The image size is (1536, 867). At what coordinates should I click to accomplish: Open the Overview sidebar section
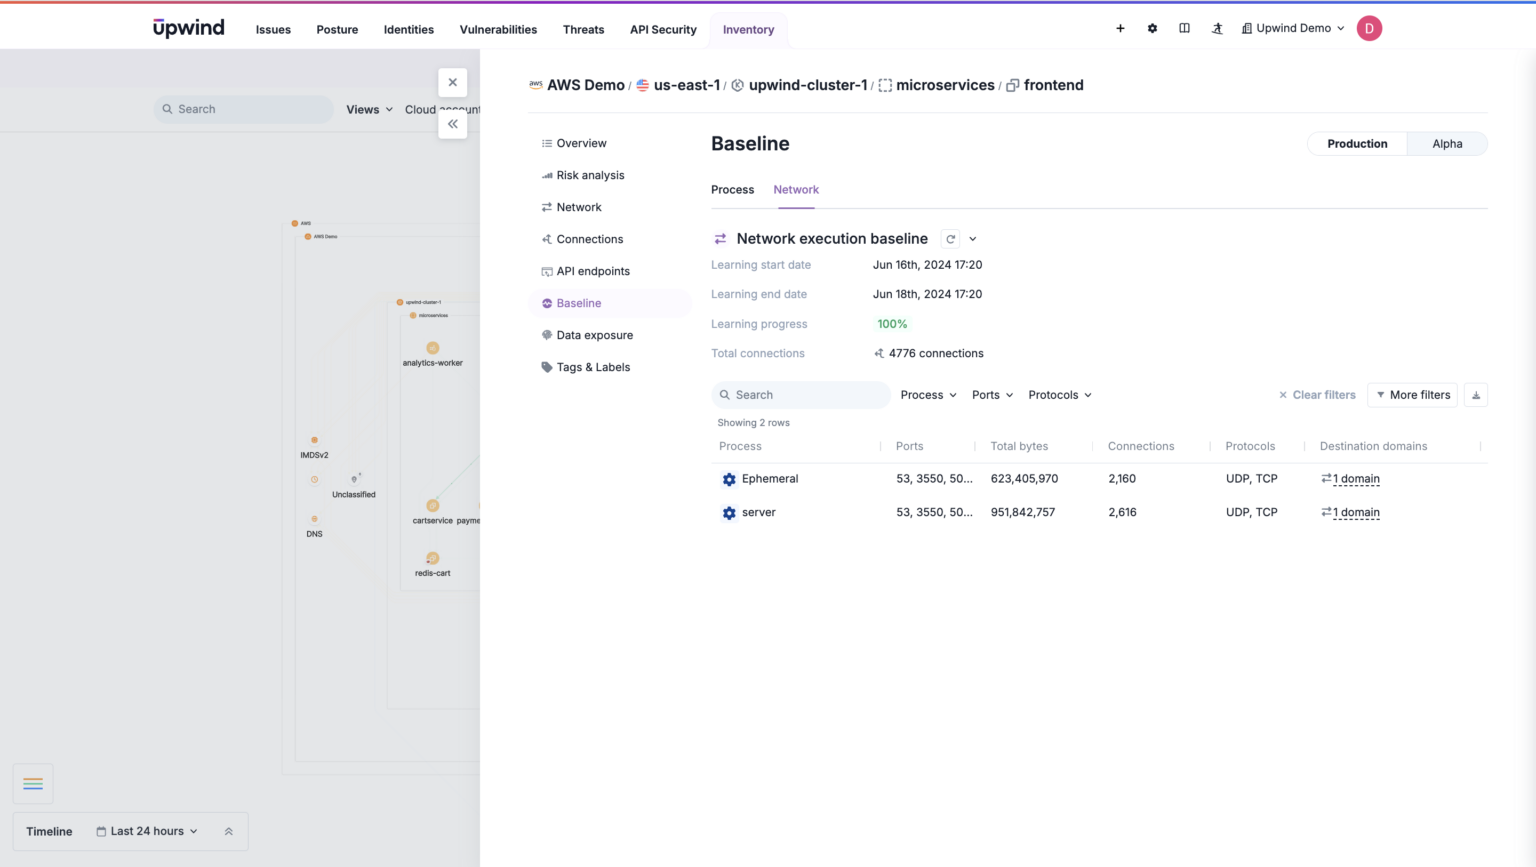coord(583,143)
